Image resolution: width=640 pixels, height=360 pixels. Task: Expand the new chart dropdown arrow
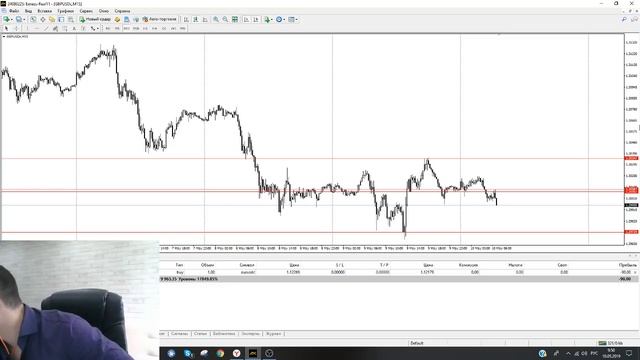pyautogui.click(x=12, y=19)
